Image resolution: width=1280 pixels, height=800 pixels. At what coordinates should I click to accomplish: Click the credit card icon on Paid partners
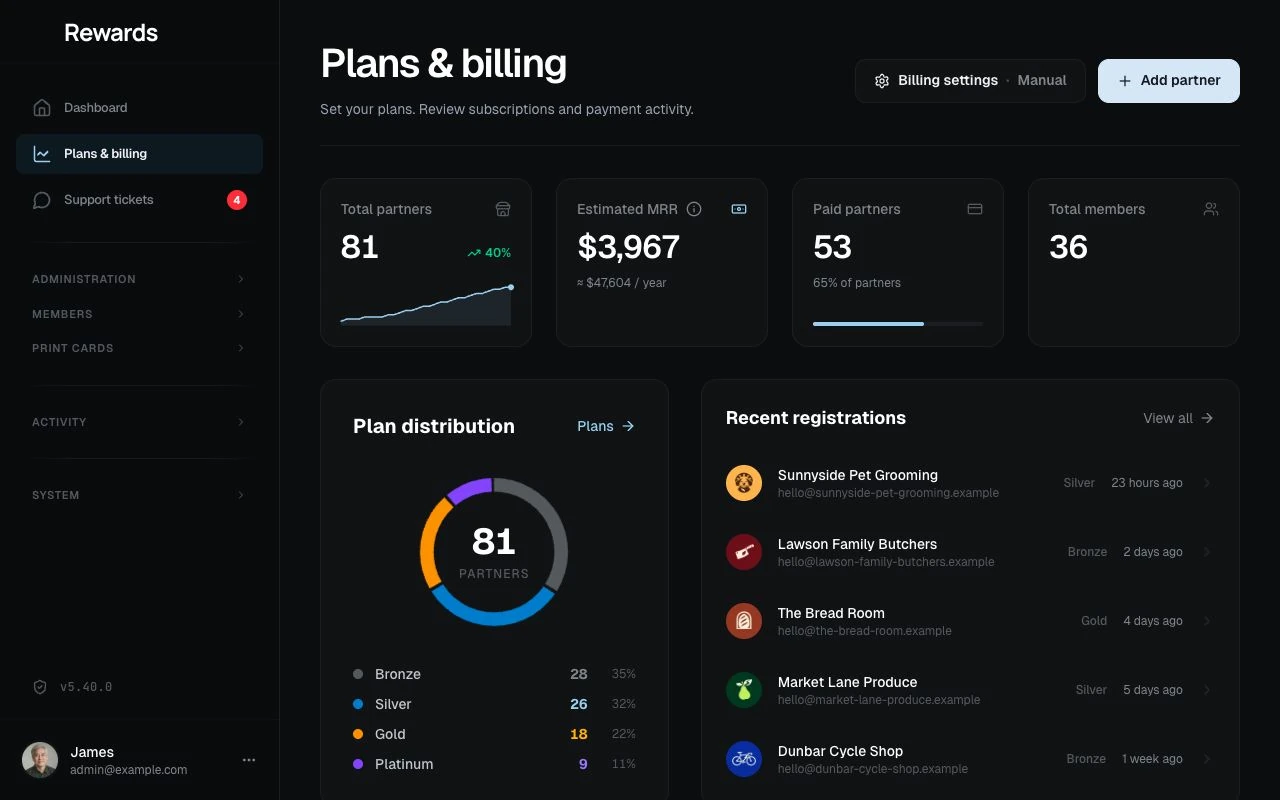tap(975, 209)
